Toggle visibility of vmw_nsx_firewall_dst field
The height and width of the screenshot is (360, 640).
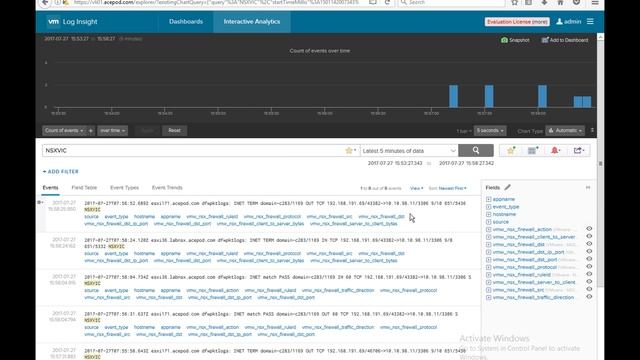point(589,244)
